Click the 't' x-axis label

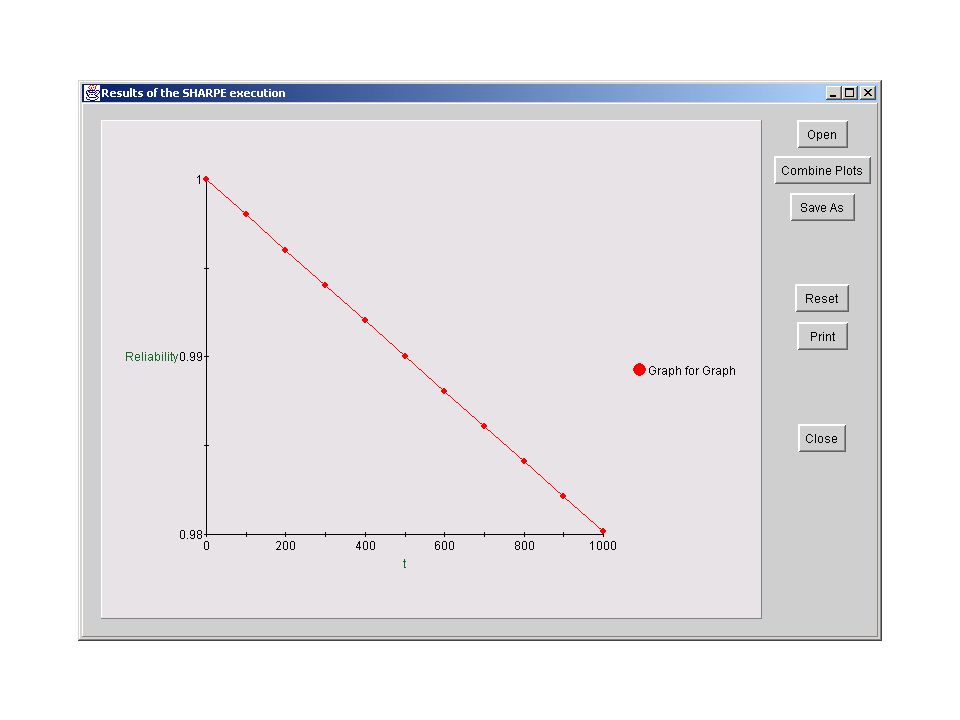click(404, 563)
